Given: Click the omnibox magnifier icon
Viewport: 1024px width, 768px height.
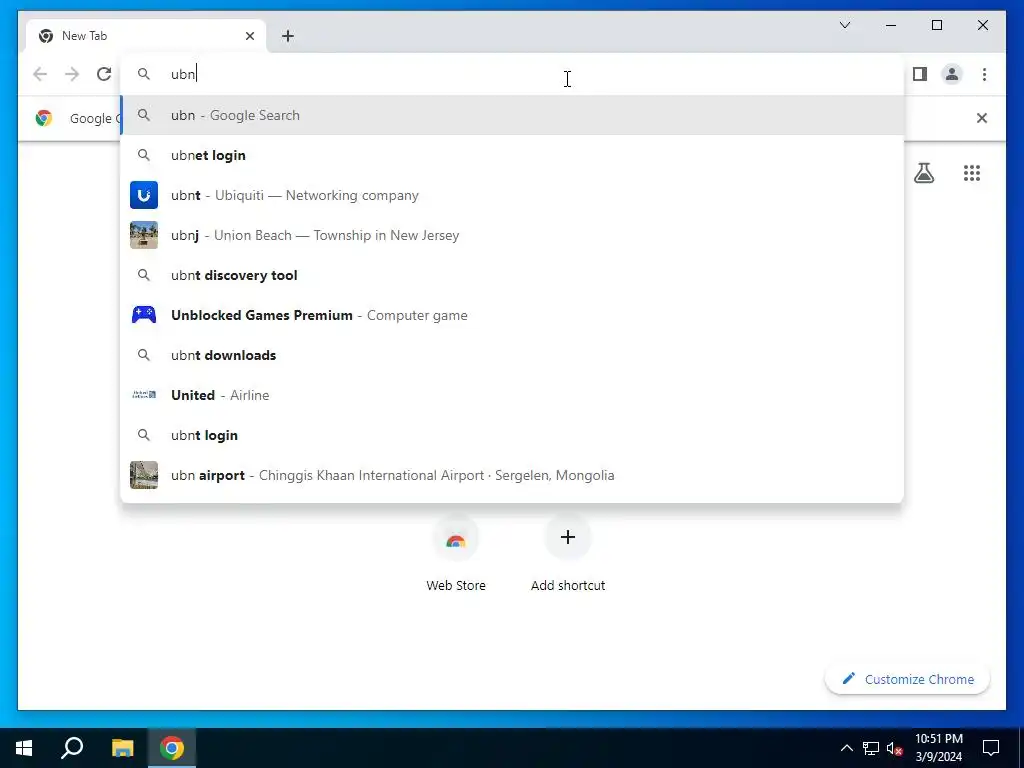Looking at the screenshot, I should point(144,74).
